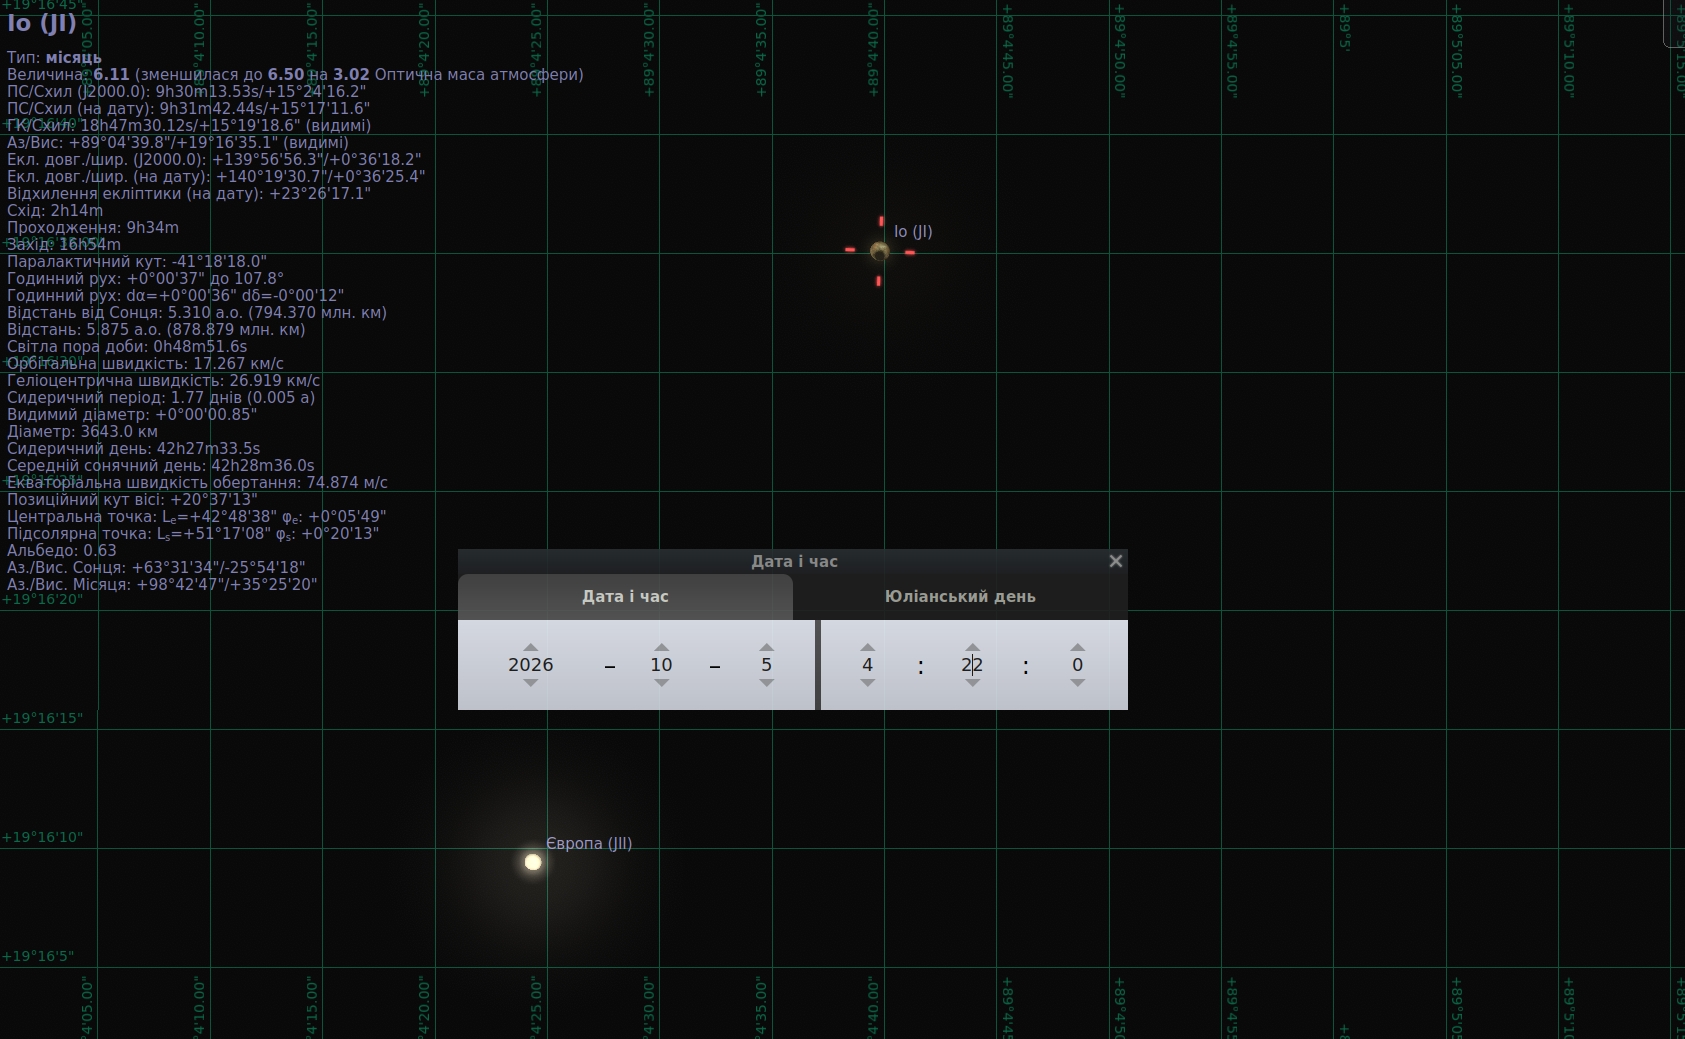Click the 'Діаметр: 3643.0 км' info line

(82, 432)
